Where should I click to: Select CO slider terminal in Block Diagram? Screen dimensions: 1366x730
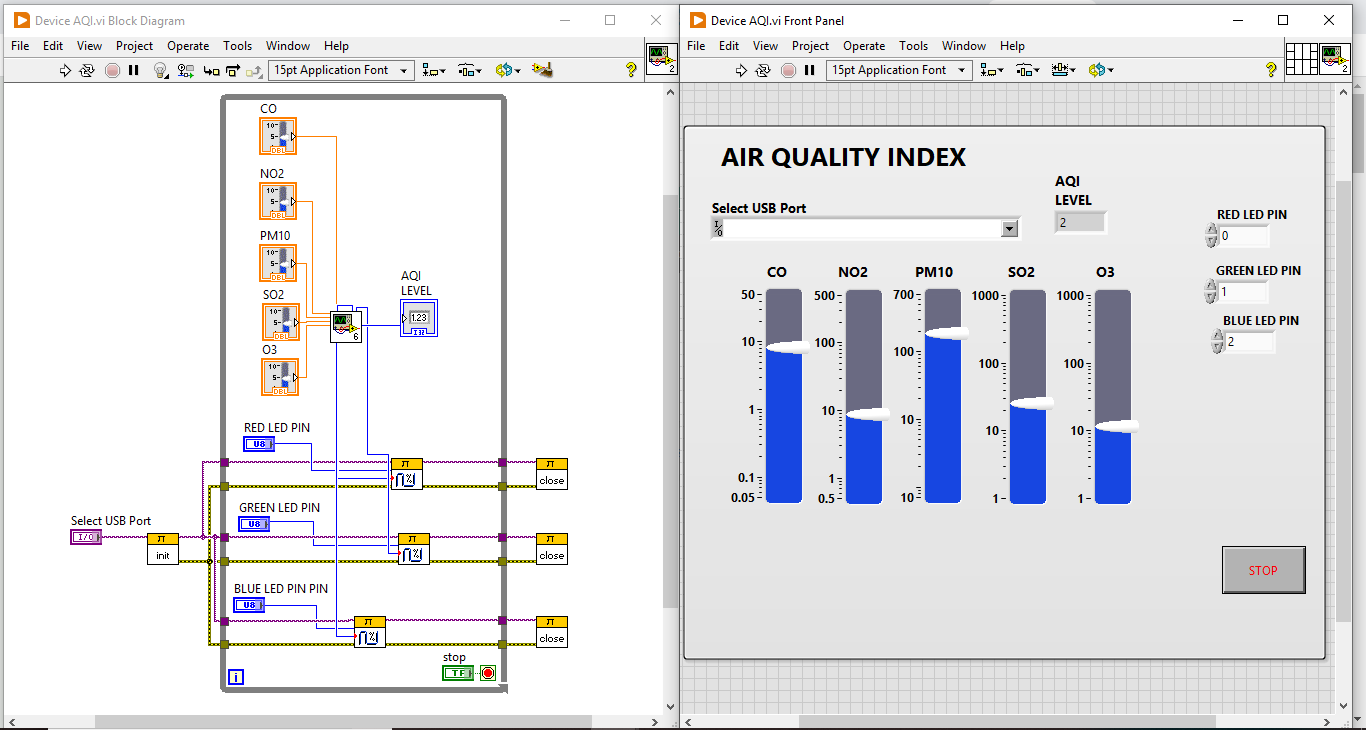[278, 136]
